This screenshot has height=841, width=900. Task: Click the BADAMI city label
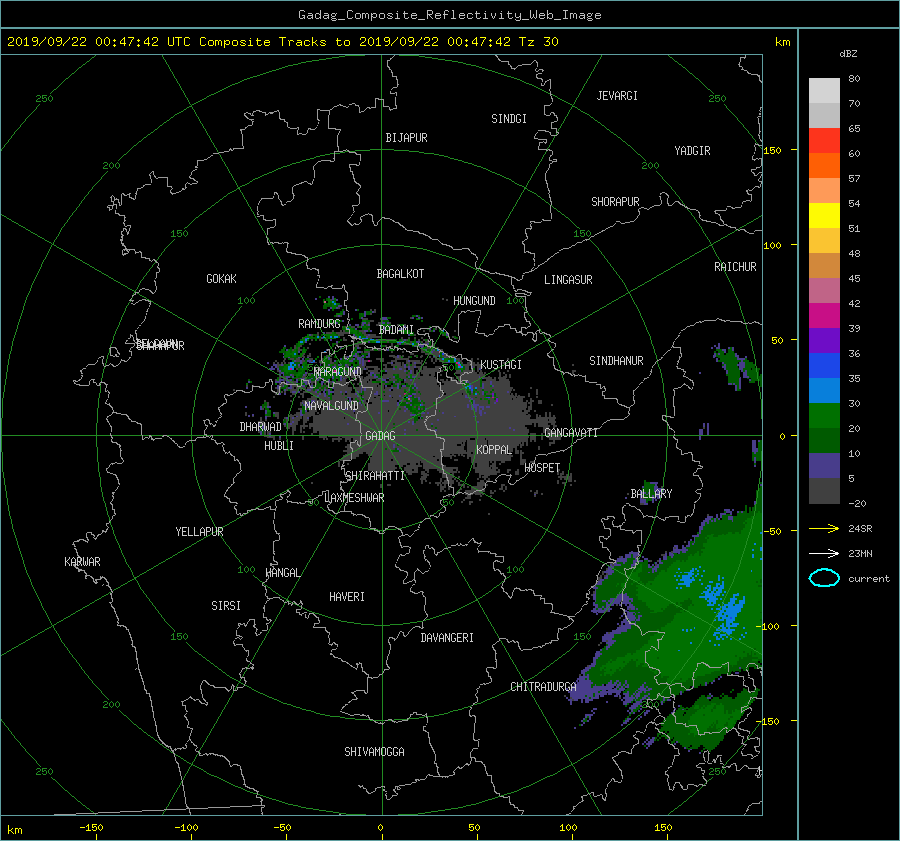396,330
